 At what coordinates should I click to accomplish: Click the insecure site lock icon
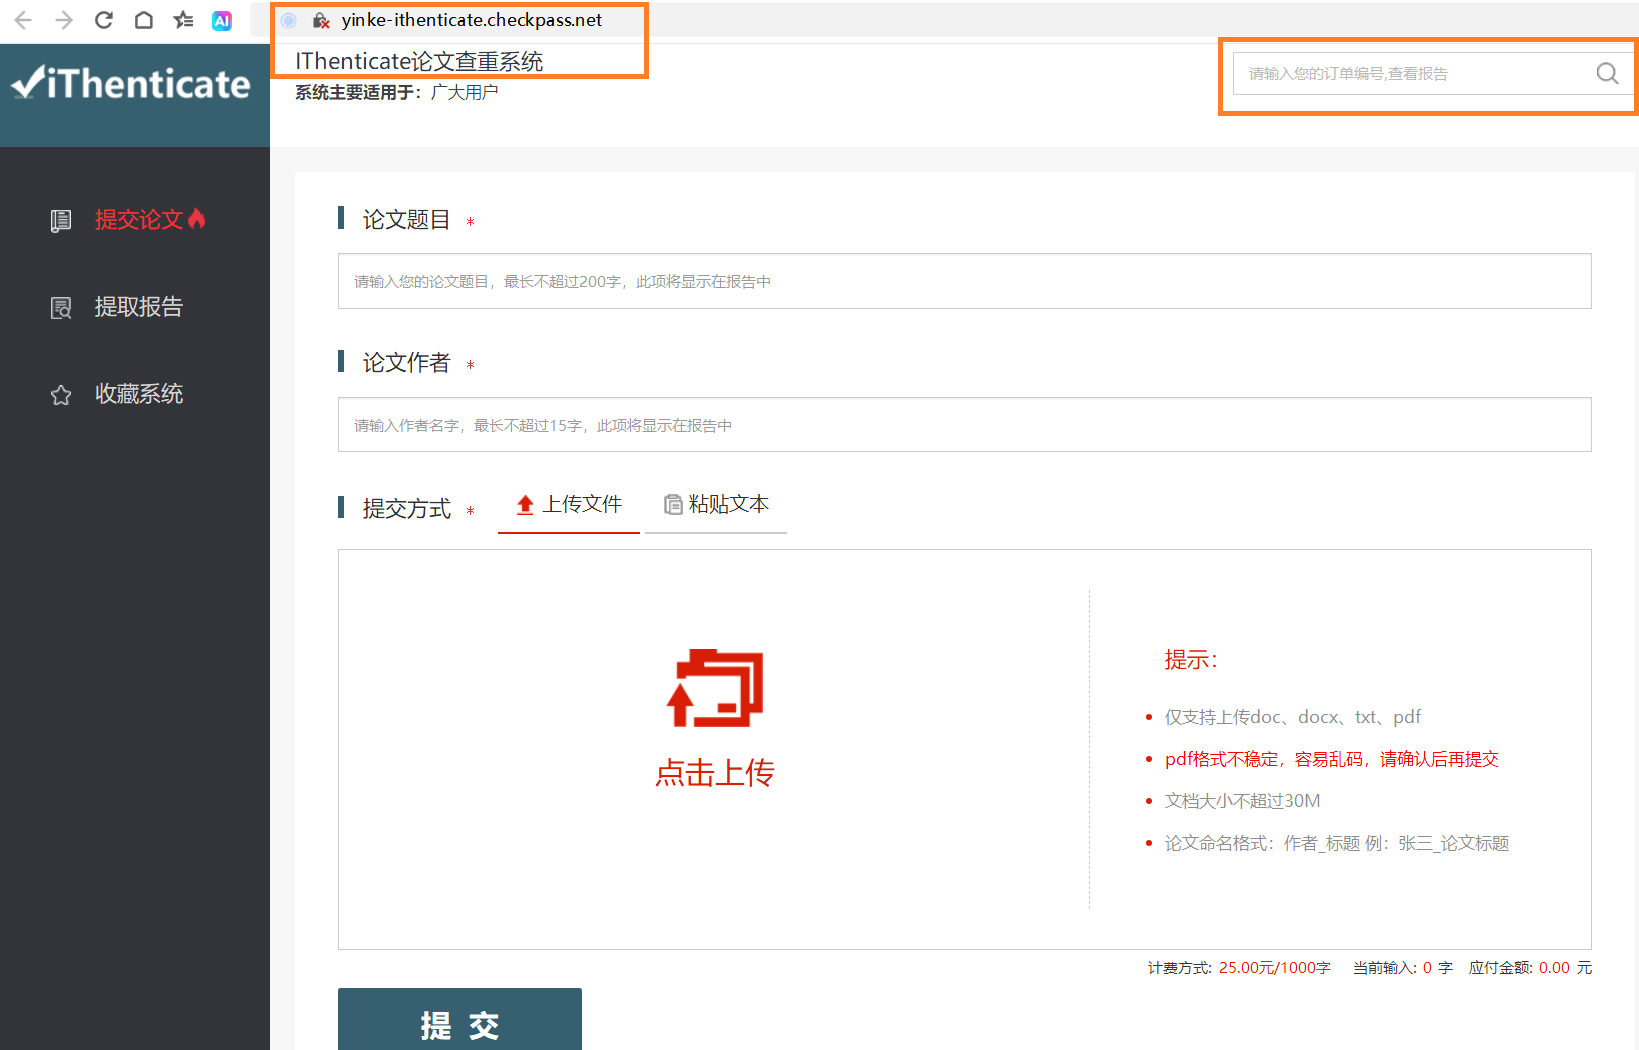(321, 20)
